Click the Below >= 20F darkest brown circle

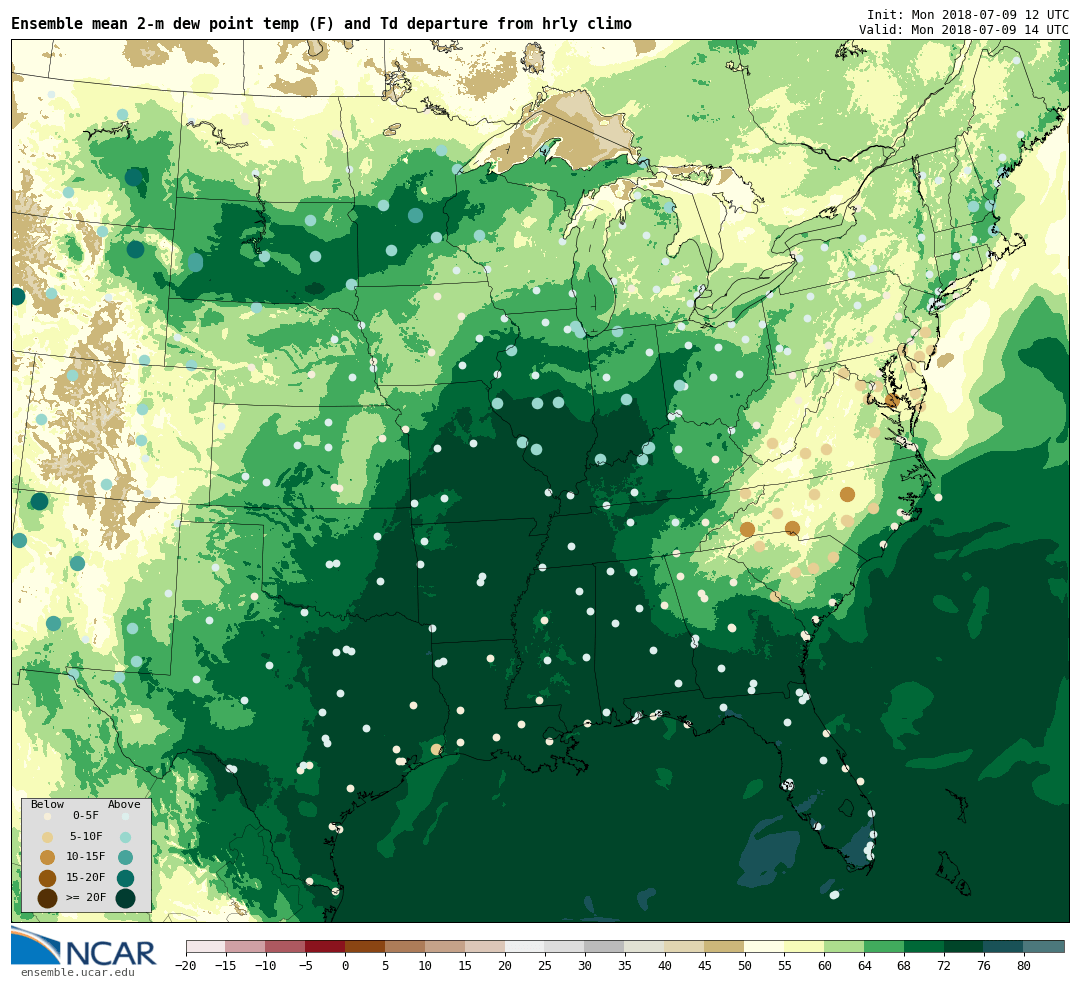point(48,899)
